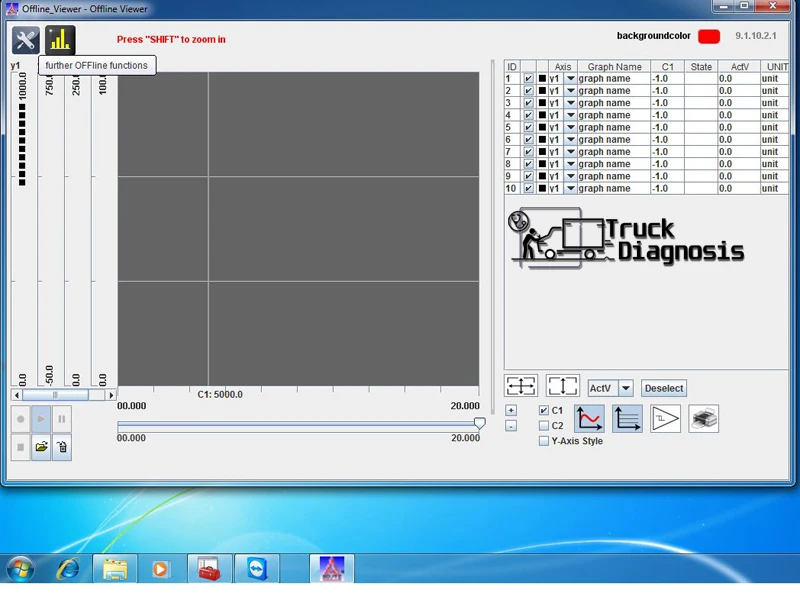Click the State column header

[701, 67]
